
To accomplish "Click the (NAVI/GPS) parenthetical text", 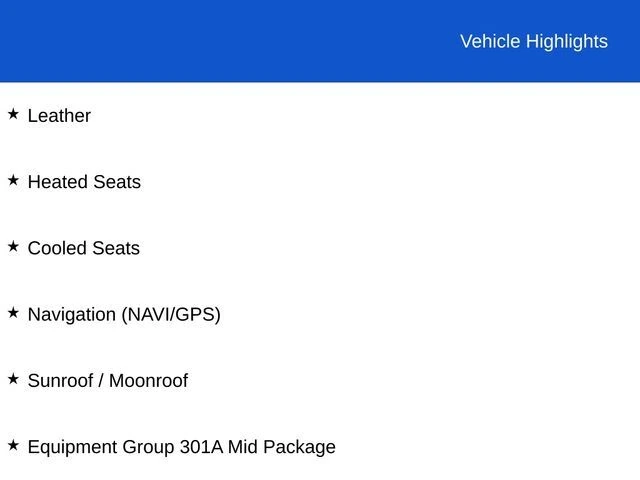I will 171,314.
